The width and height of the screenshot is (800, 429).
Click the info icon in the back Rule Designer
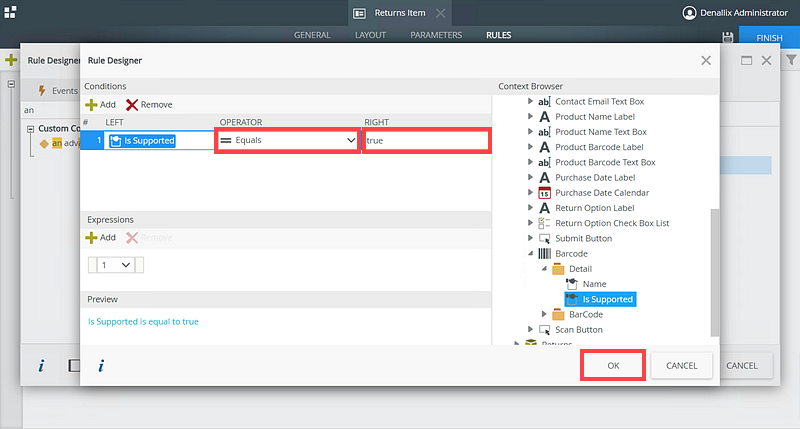tap(41, 365)
